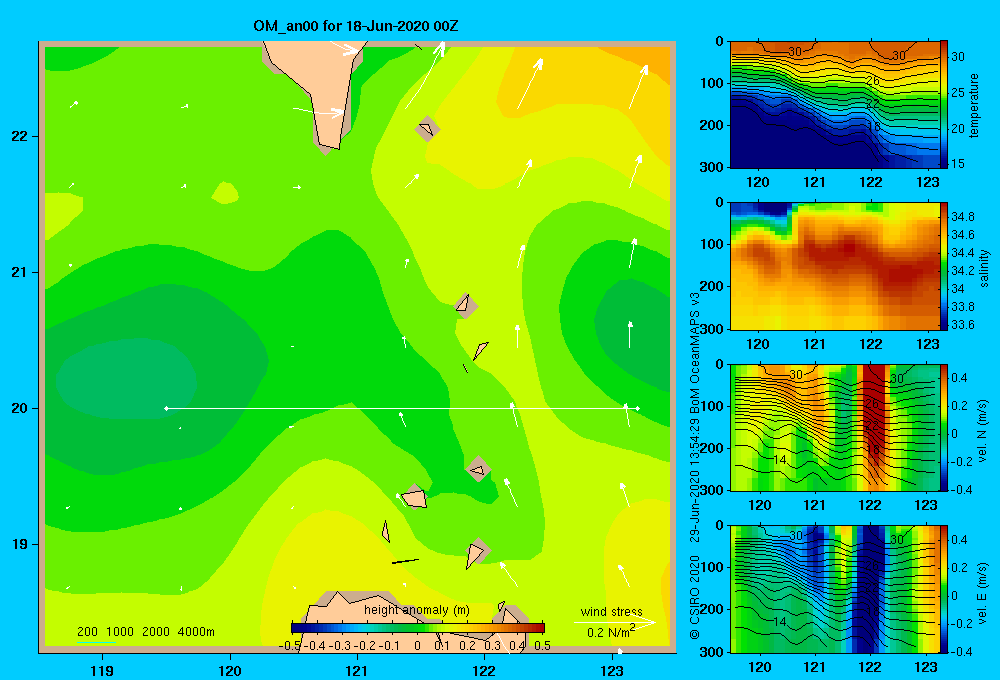Click the vel. E (m/s) colorbar
Screen dimensions: 1000x680
[x=944, y=589]
